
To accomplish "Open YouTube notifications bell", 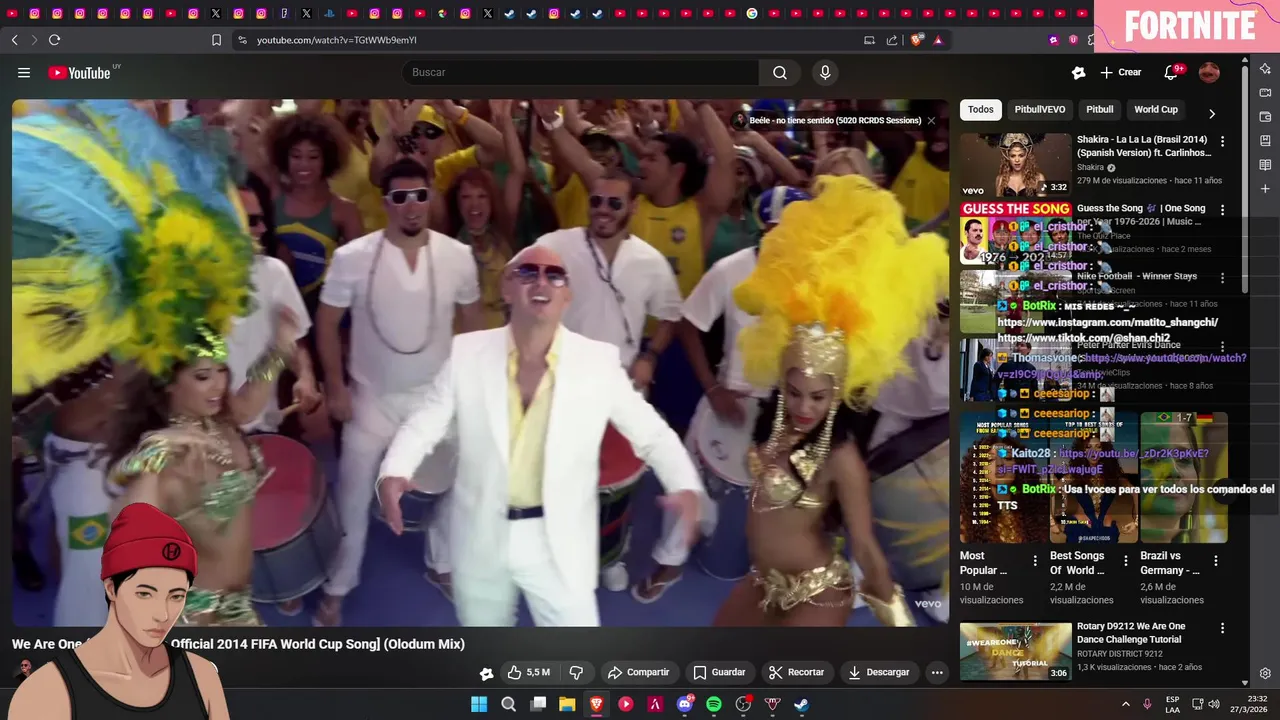I will 1171,72.
